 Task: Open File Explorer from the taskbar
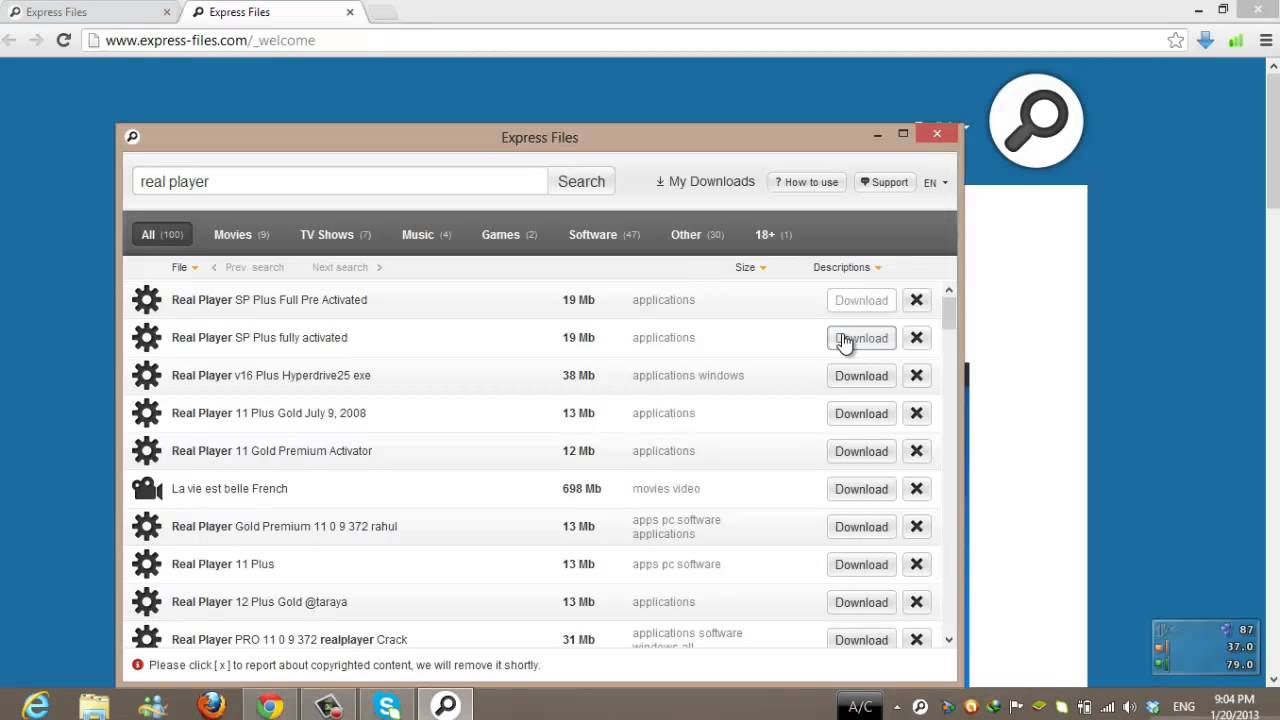[x=94, y=706]
